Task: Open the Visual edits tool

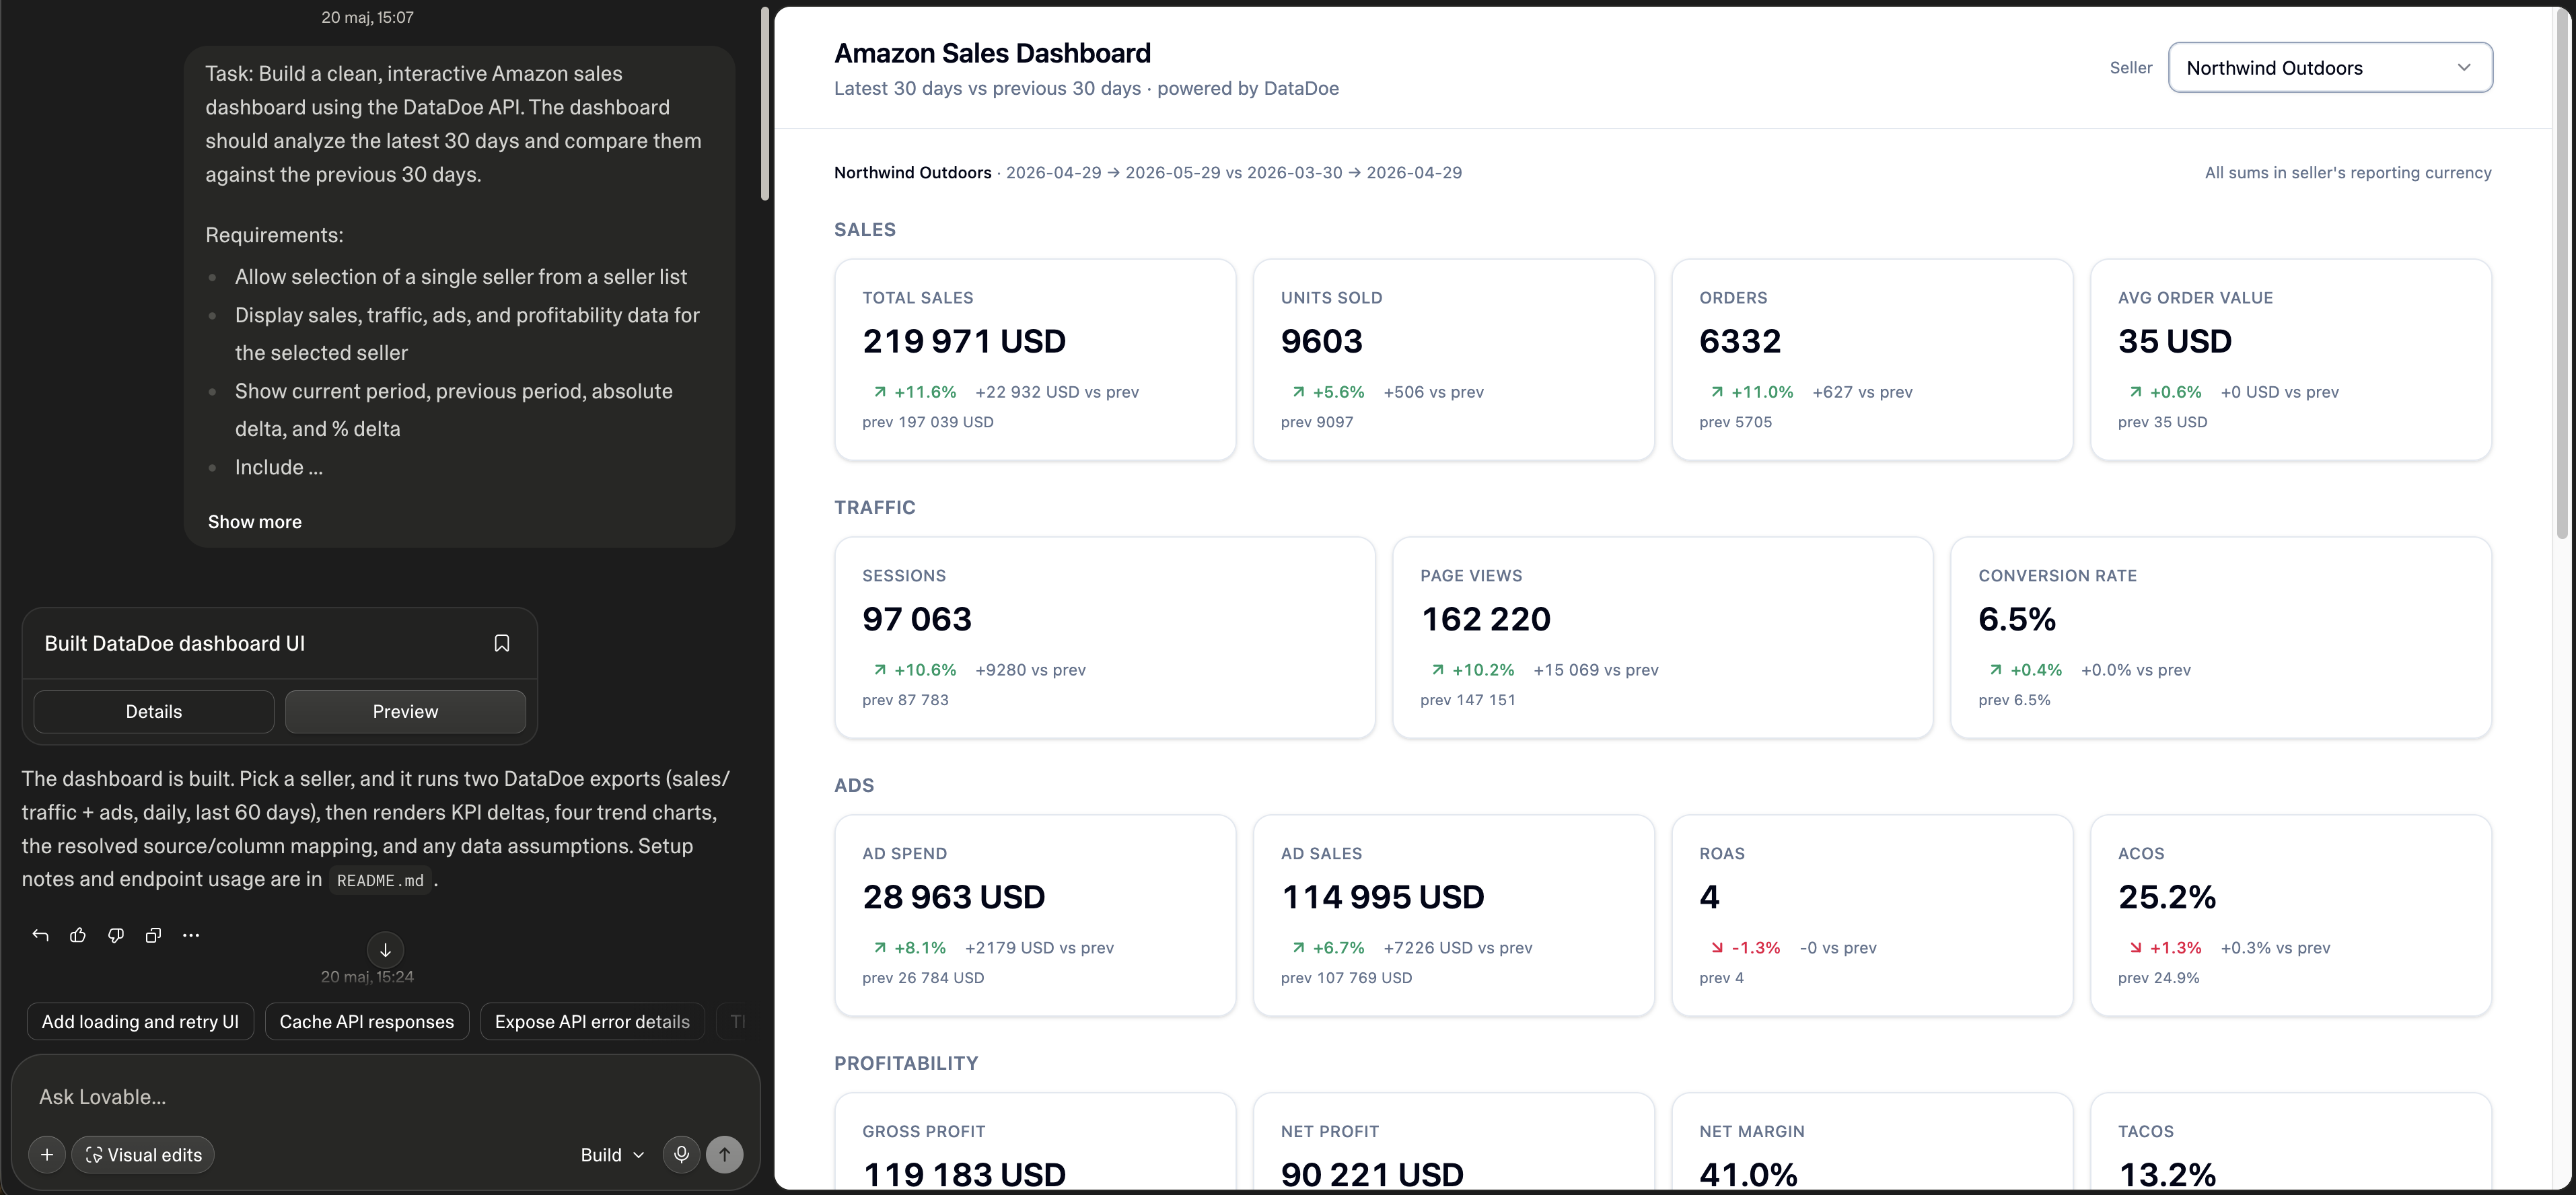Action: point(143,1154)
